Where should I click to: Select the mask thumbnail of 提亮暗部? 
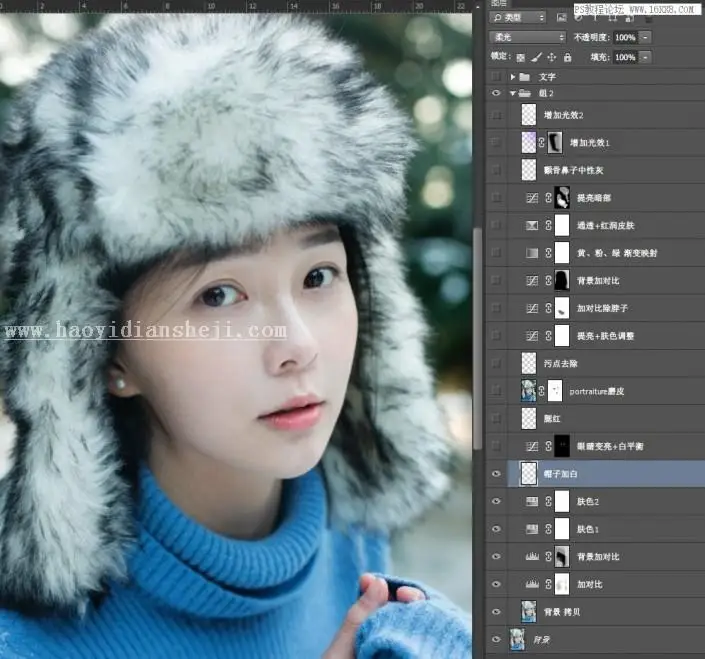click(x=562, y=198)
